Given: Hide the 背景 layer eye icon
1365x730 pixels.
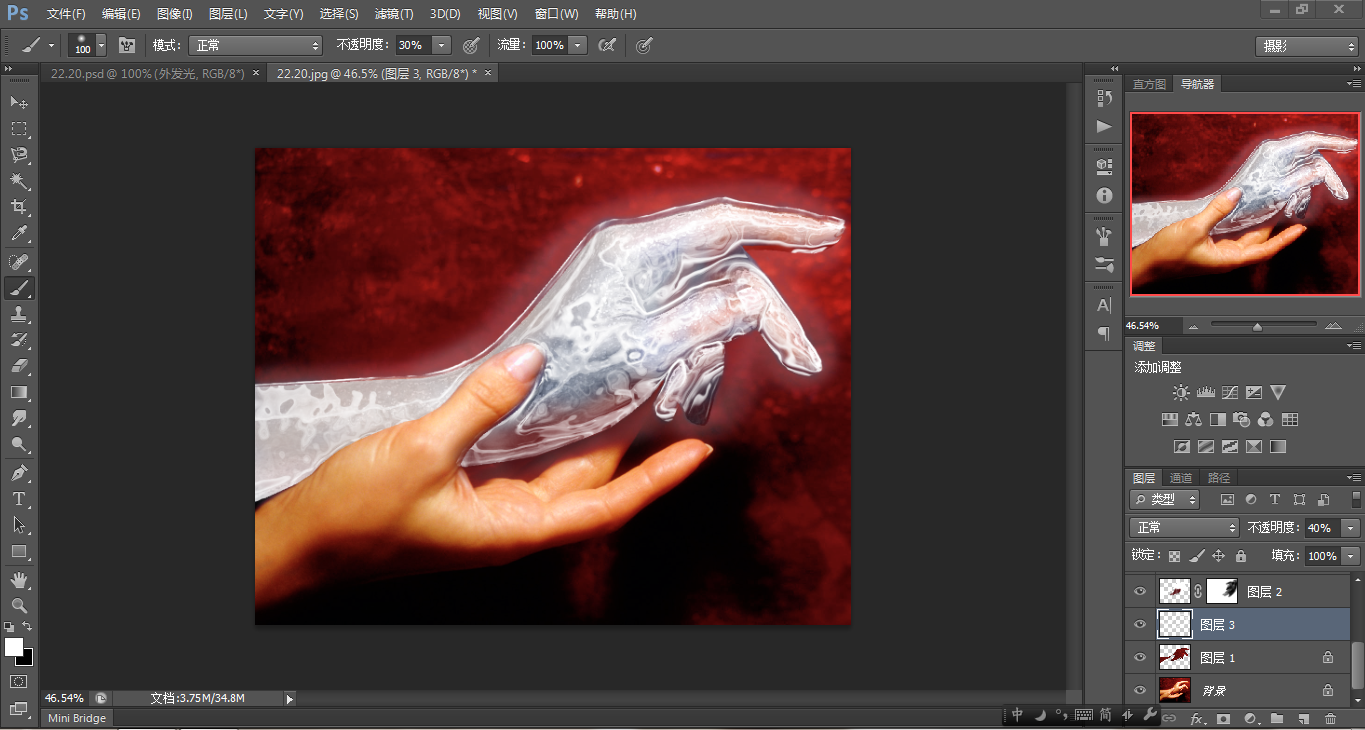Looking at the screenshot, I should pyautogui.click(x=1140, y=690).
